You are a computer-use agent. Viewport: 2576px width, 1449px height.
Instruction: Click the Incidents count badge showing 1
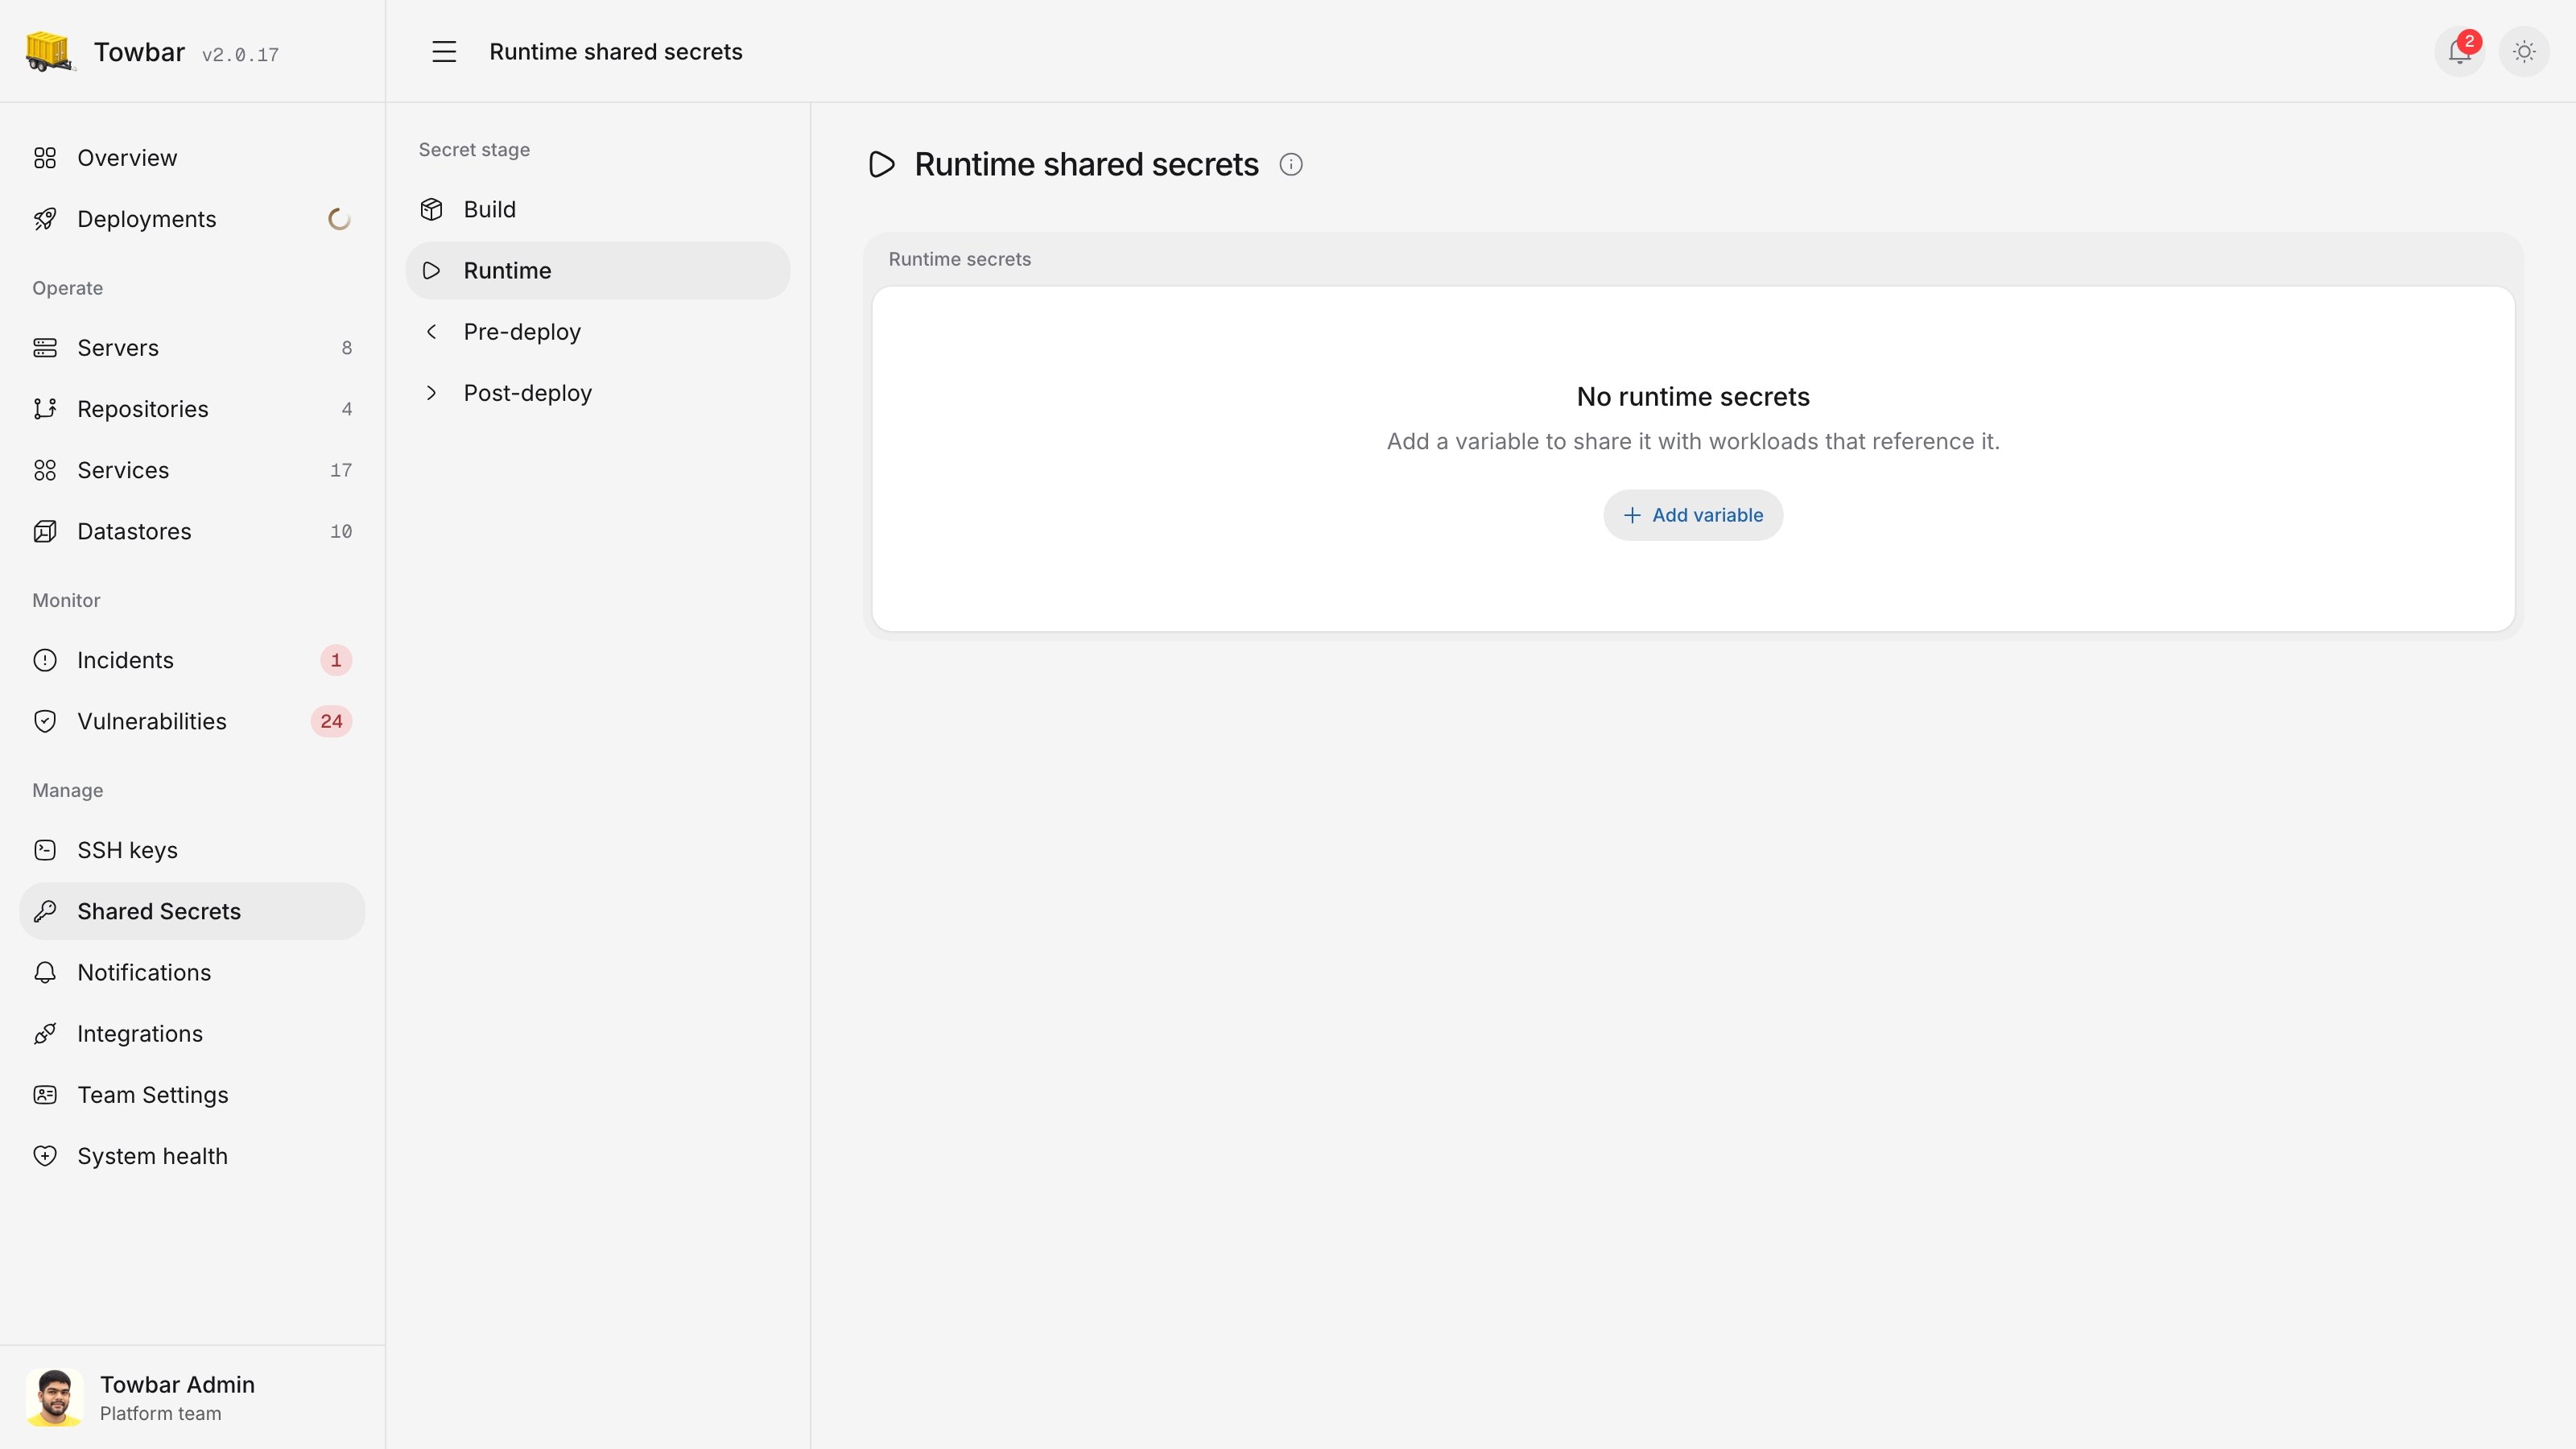pos(336,660)
